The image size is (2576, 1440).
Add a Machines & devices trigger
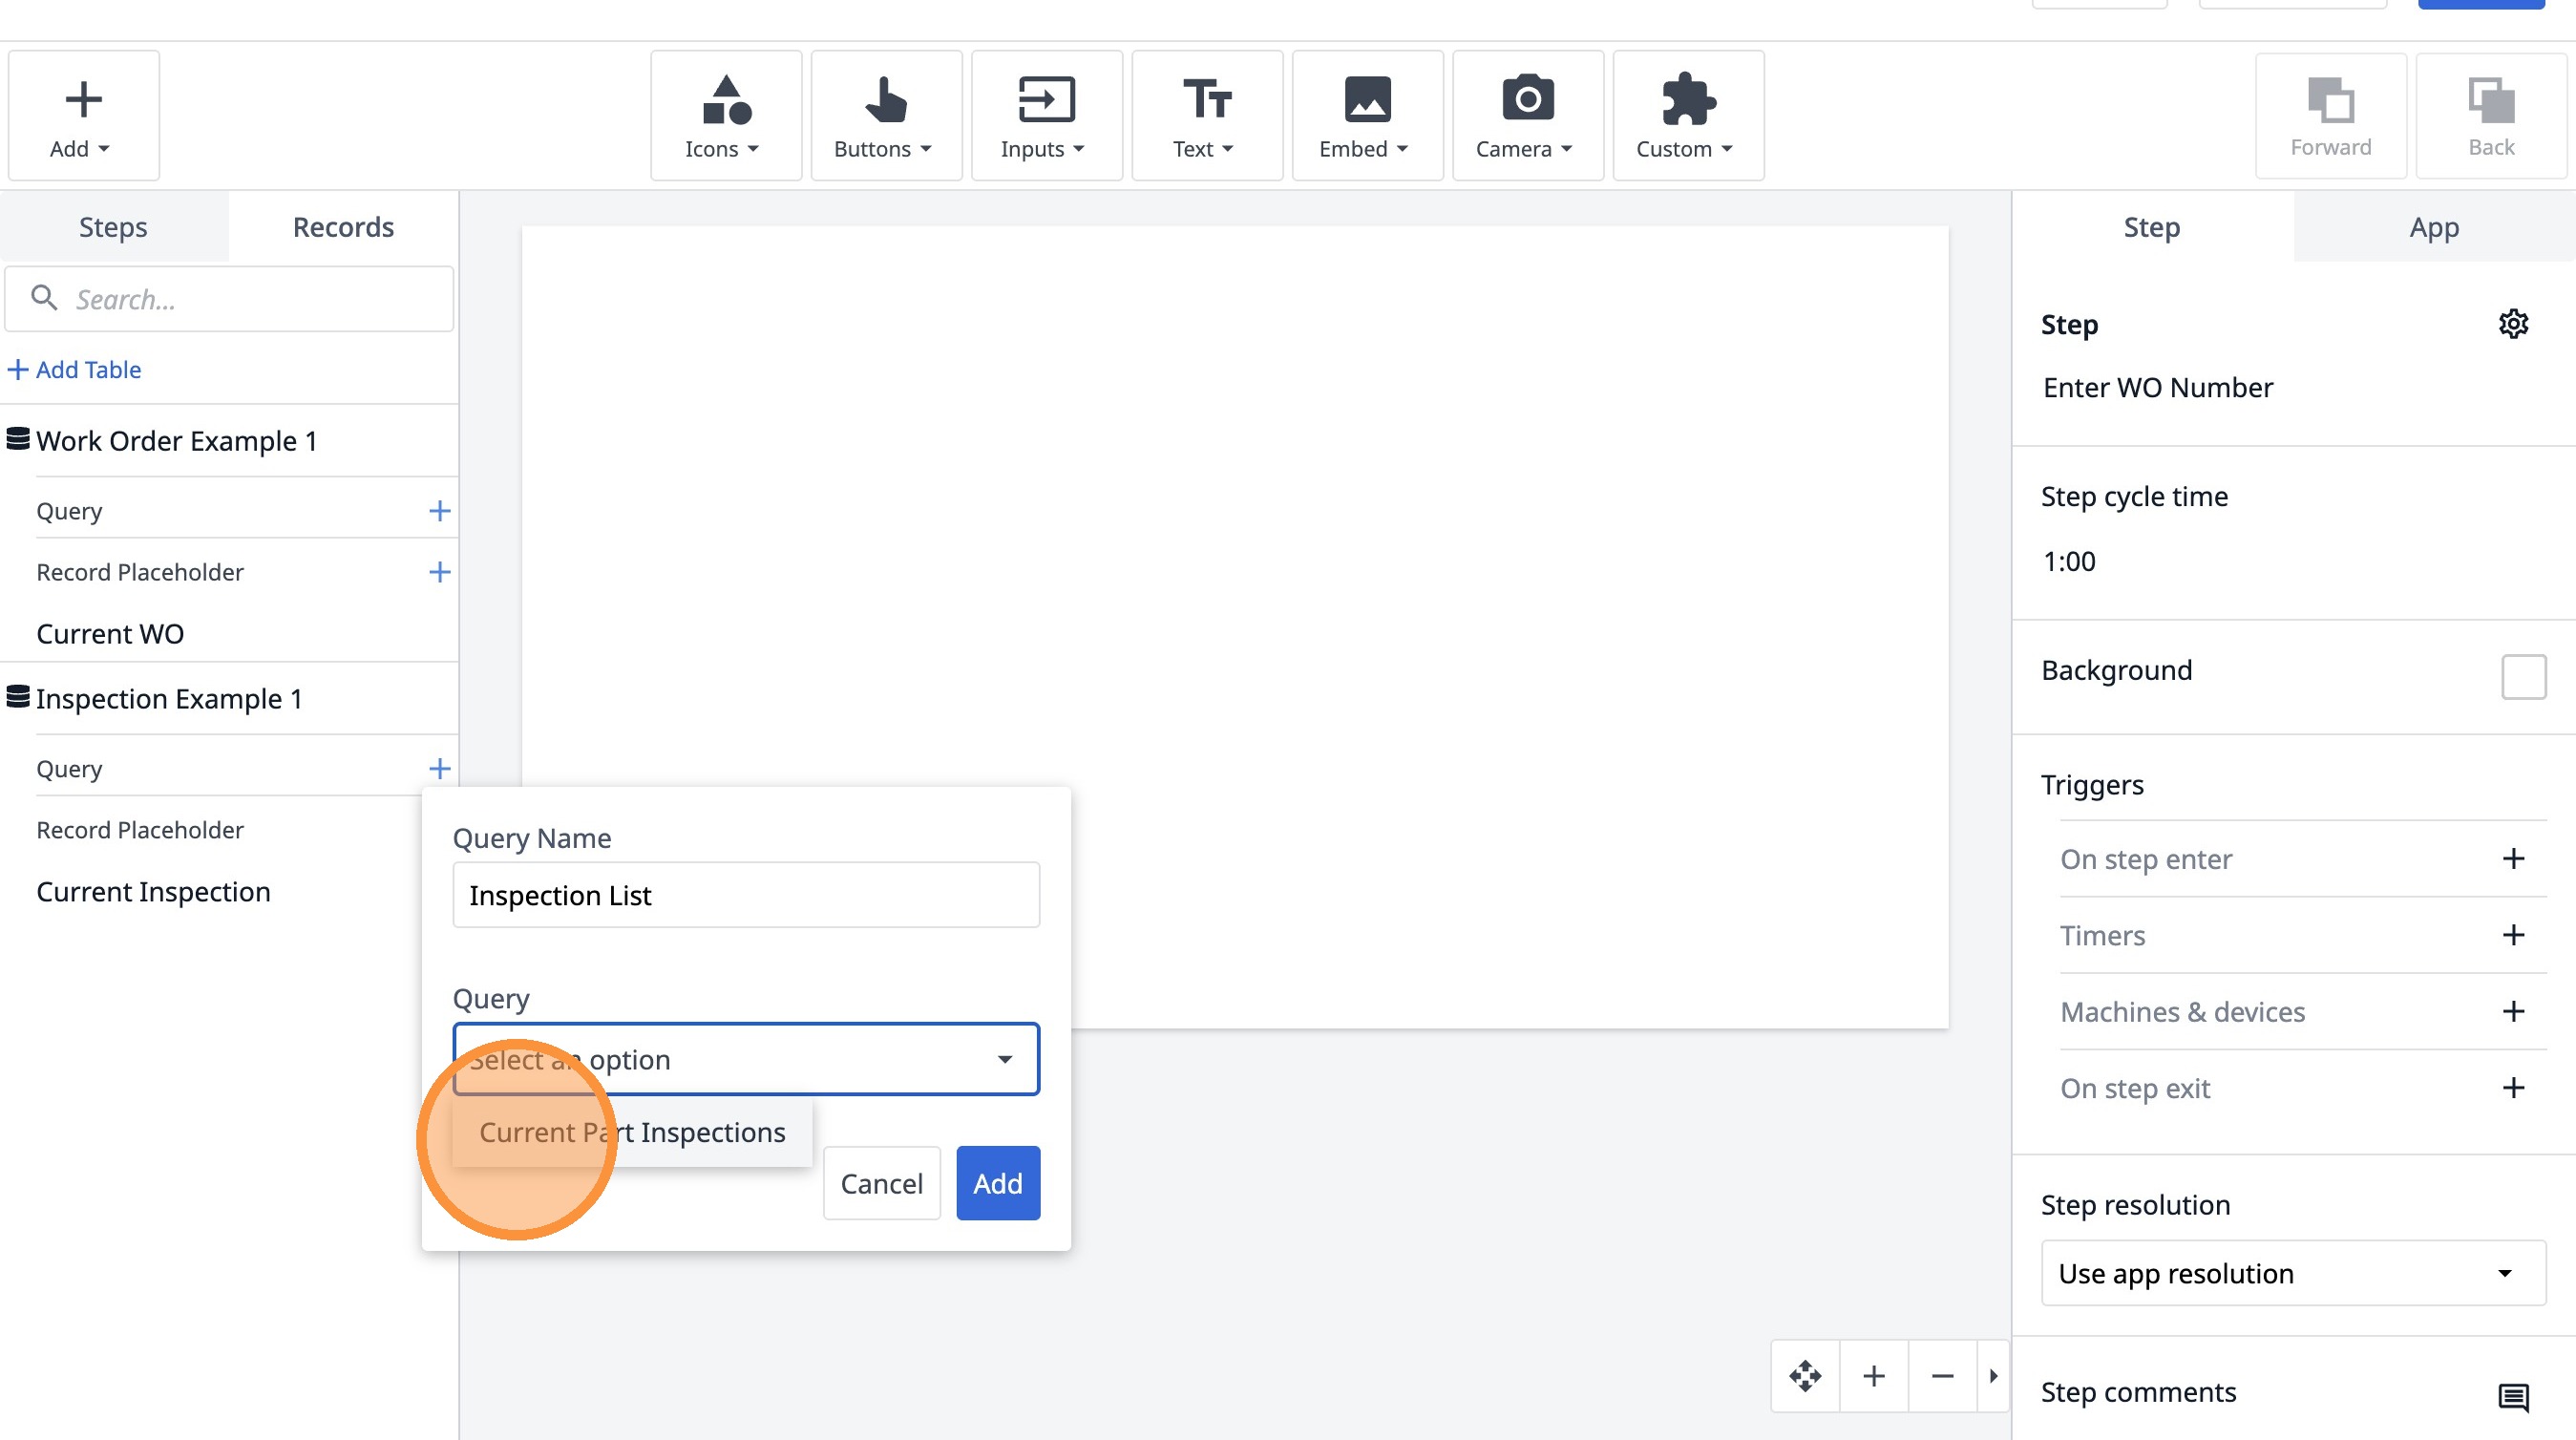[x=2513, y=1011]
